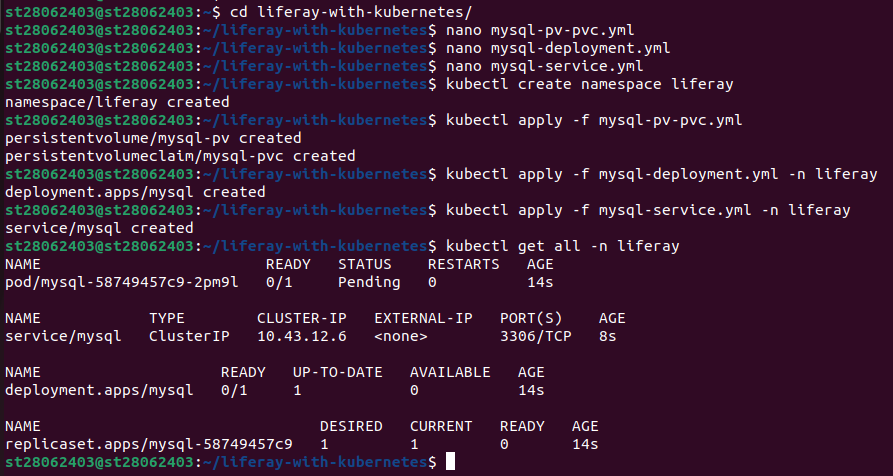Click 'kubectl apply -f mysql-pv-pvc.yml' command
Viewport: 893px width, 476px height.
594,121
